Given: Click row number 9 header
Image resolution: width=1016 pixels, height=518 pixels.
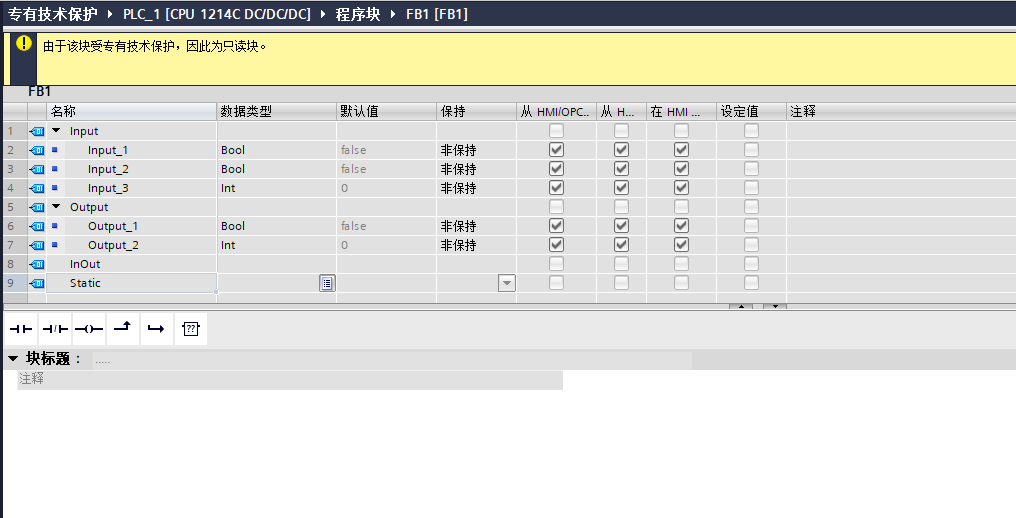Looking at the screenshot, I should (x=14, y=283).
